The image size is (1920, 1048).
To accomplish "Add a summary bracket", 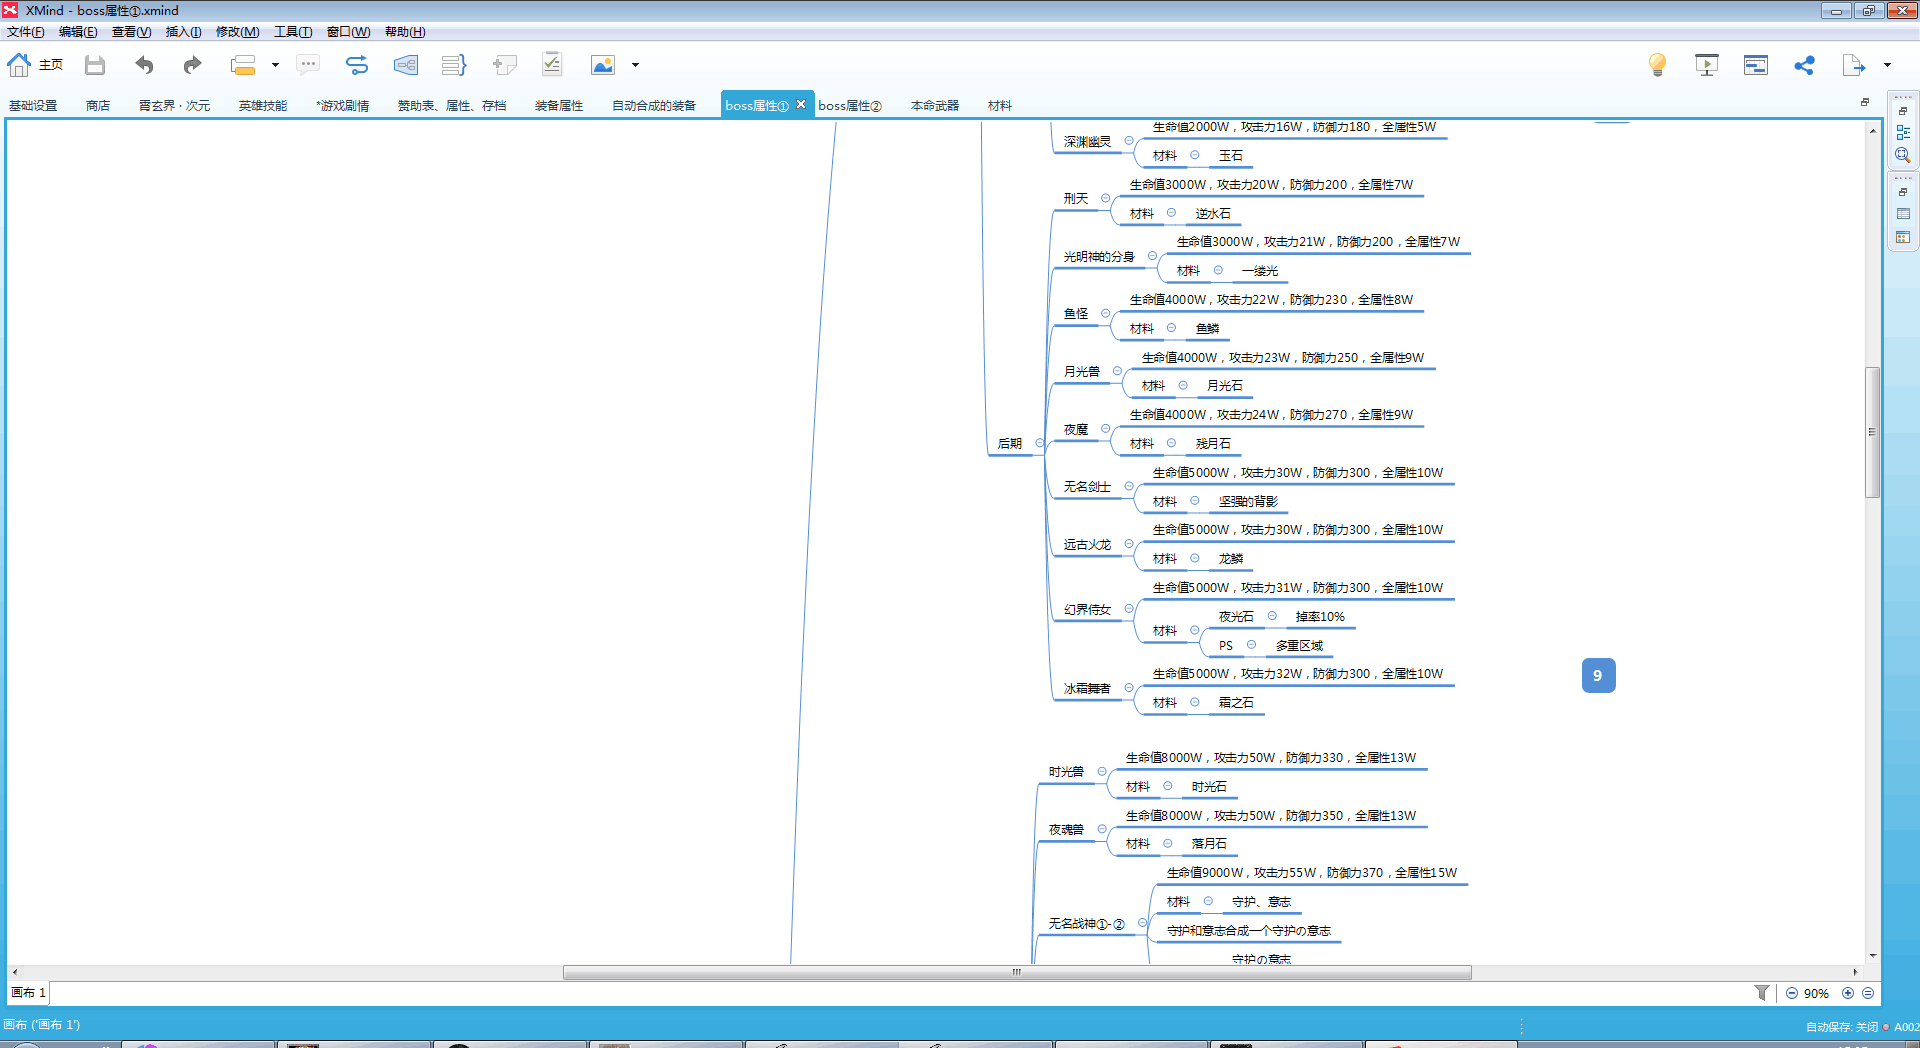I will tap(454, 66).
